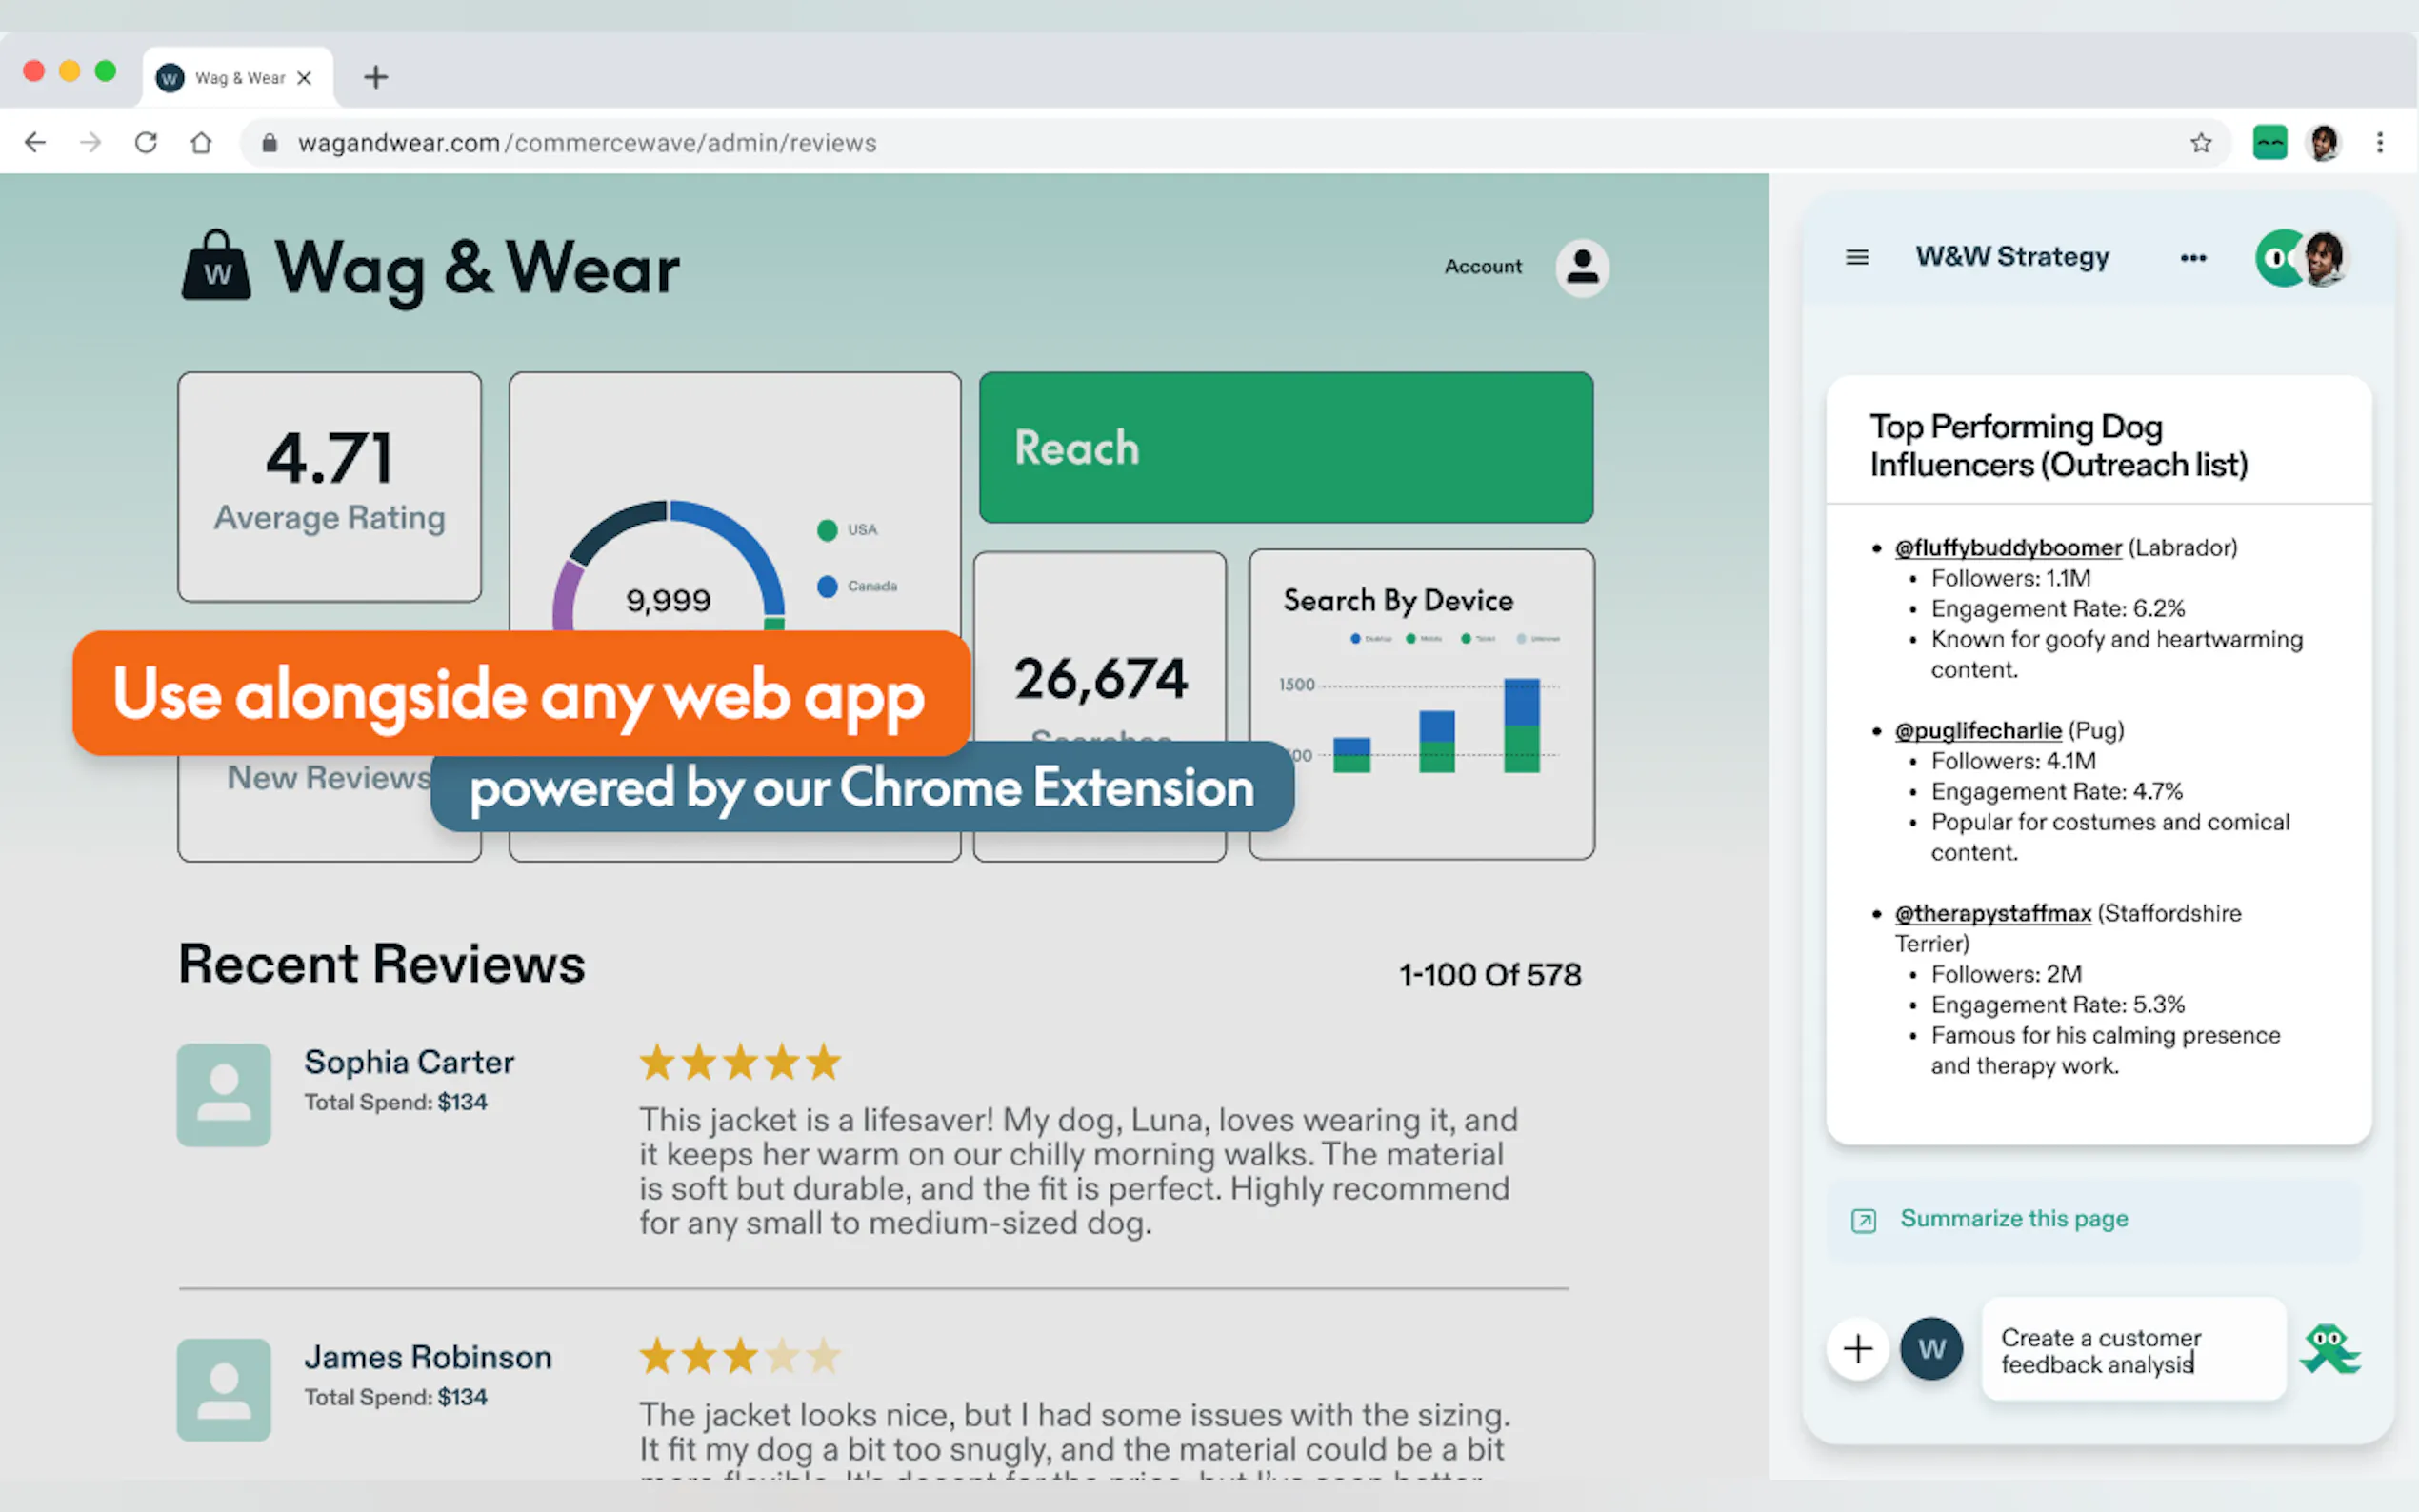
Task: Reload the page with refresh icon
Action: pyautogui.click(x=146, y=143)
